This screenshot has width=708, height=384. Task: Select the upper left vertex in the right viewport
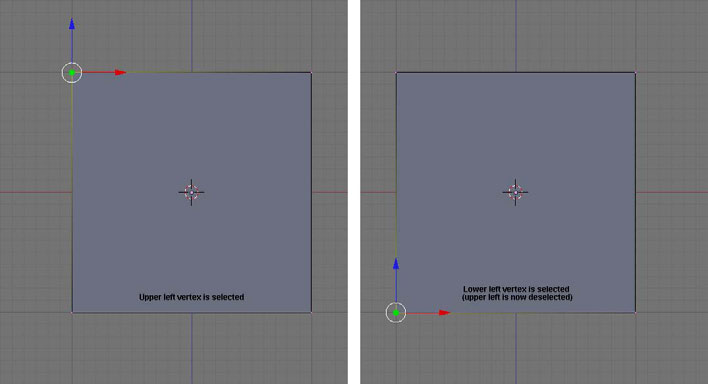(x=396, y=72)
